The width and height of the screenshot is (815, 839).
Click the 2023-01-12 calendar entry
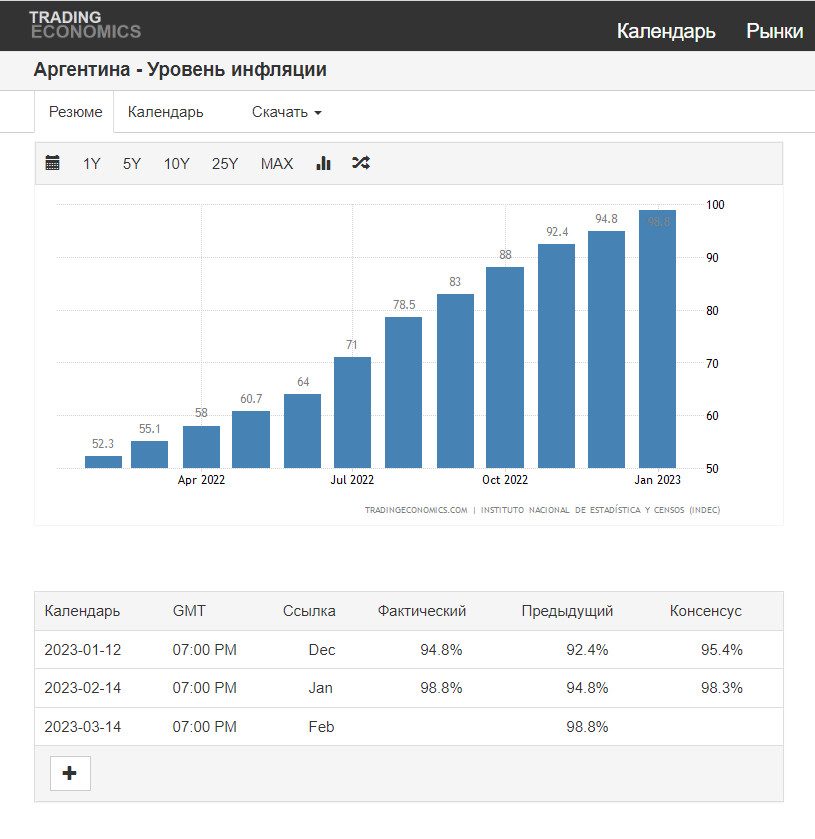tap(83, 650)
